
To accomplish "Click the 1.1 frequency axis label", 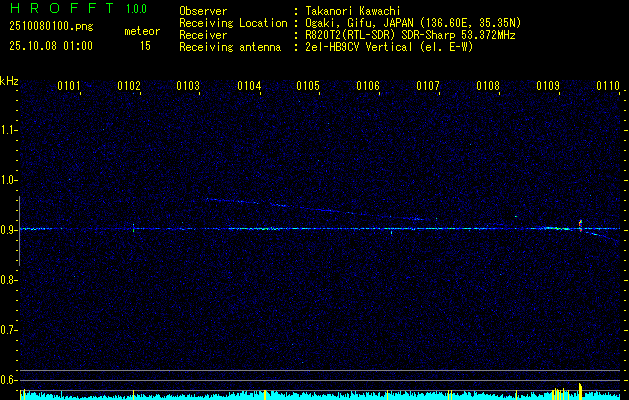I will (9, 130).
